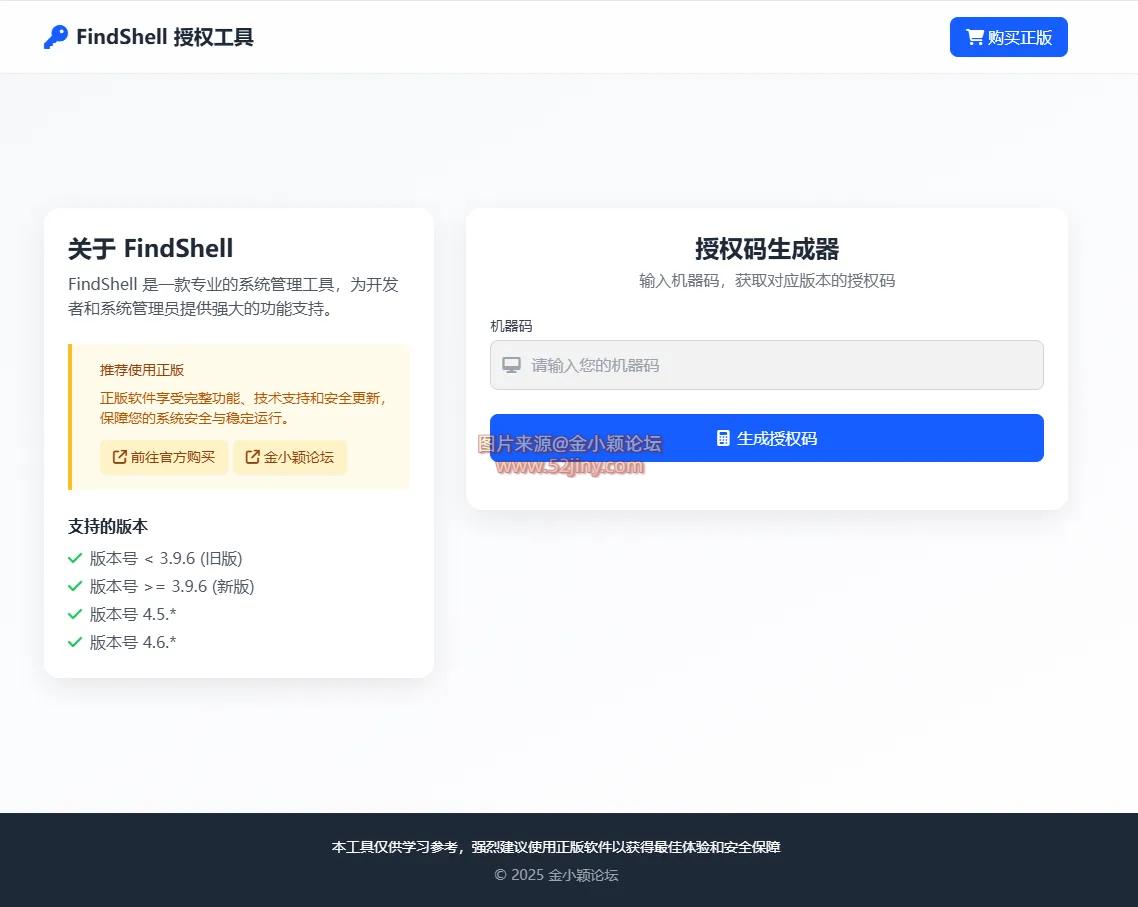Click the key logo icon in header
Image resolution: width=1138 pixels, height=907 pixels.
[56, 37]
